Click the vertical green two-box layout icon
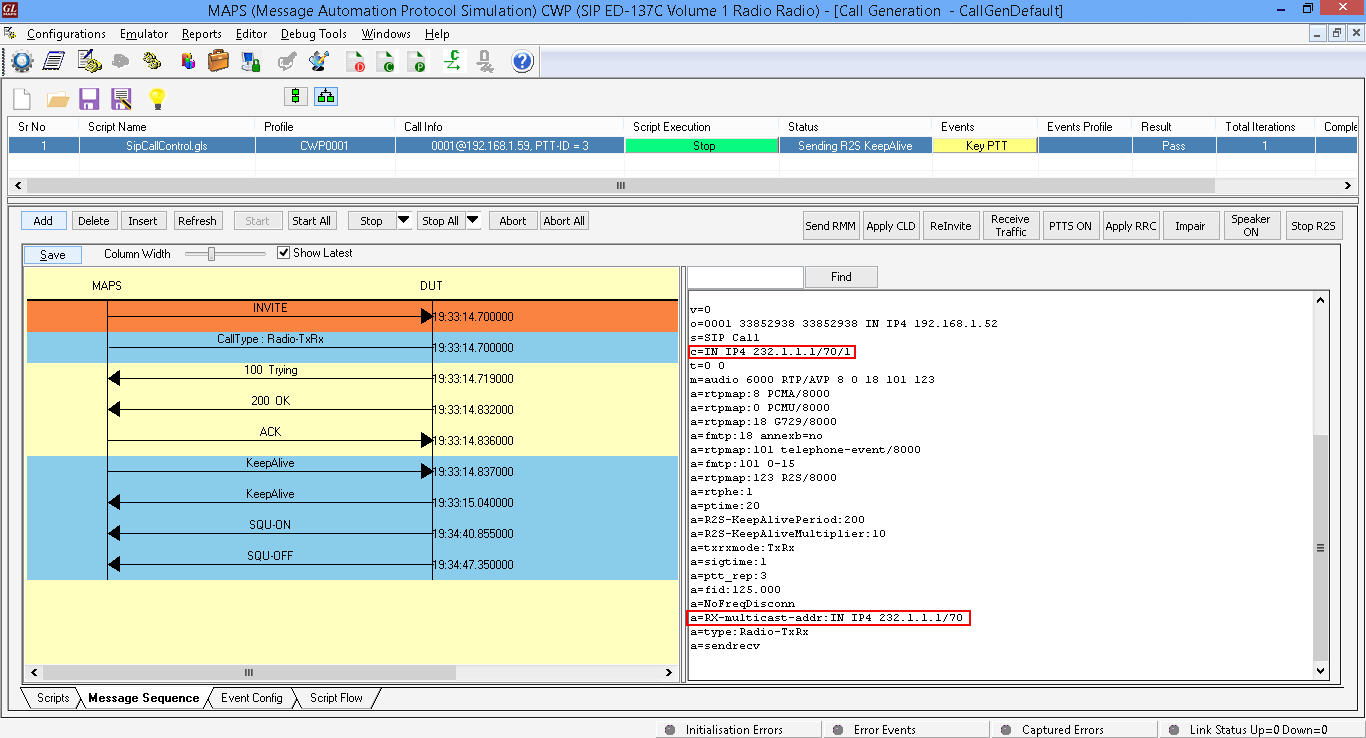Viewport: 1366px width, 738px height. tap(295, 97)
